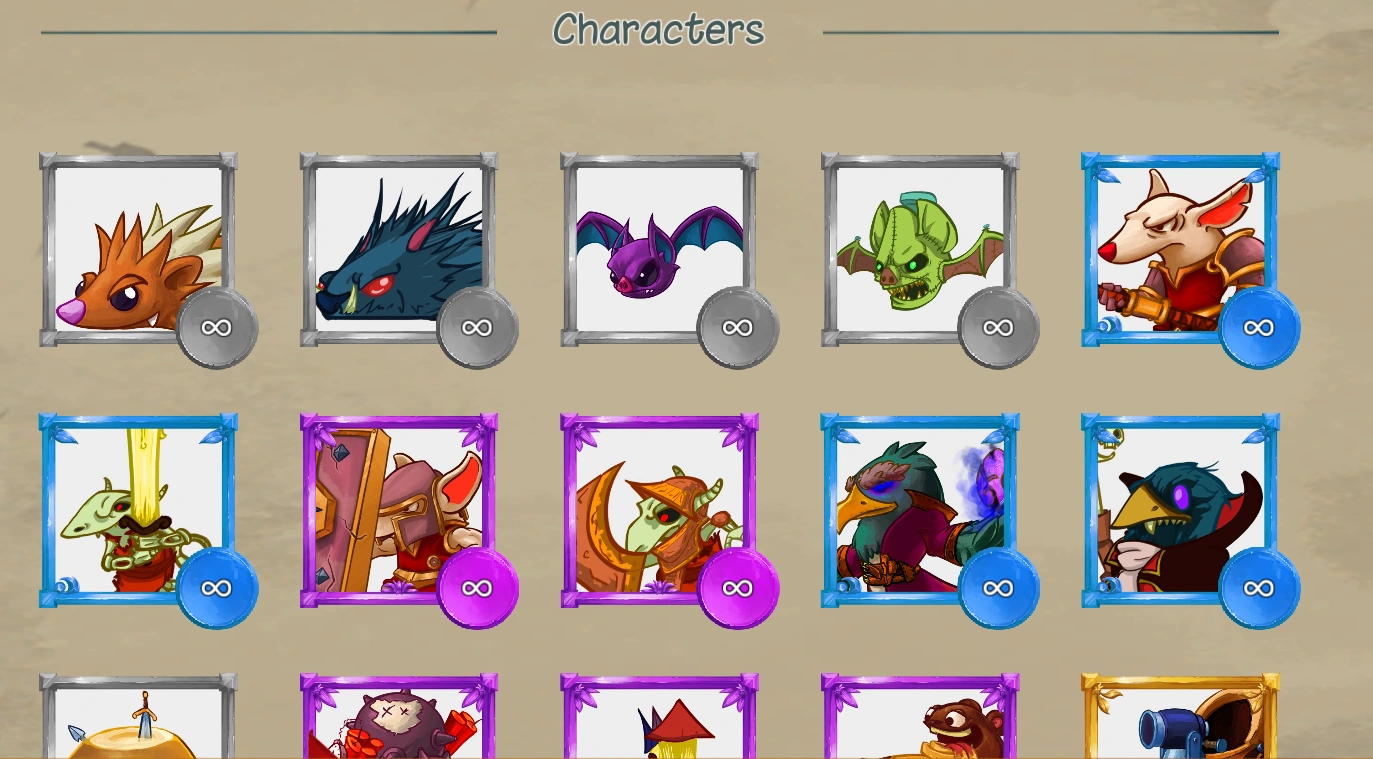The width and height of the screenshot is (1373, 759).
Task: Open the purple bat character portrait
Action: (659, 250)
